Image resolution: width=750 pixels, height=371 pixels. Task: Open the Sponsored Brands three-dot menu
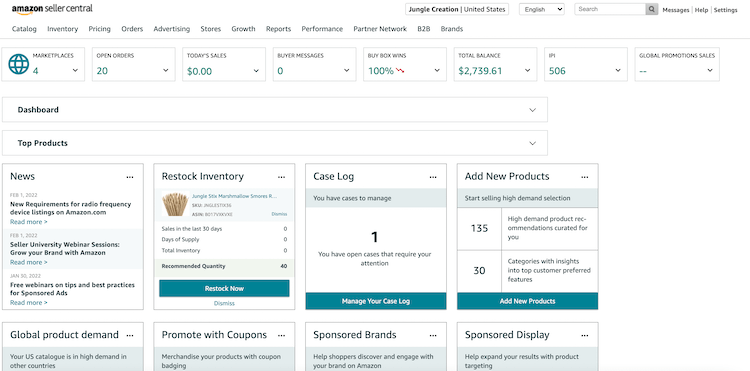(x=433, y=336)
